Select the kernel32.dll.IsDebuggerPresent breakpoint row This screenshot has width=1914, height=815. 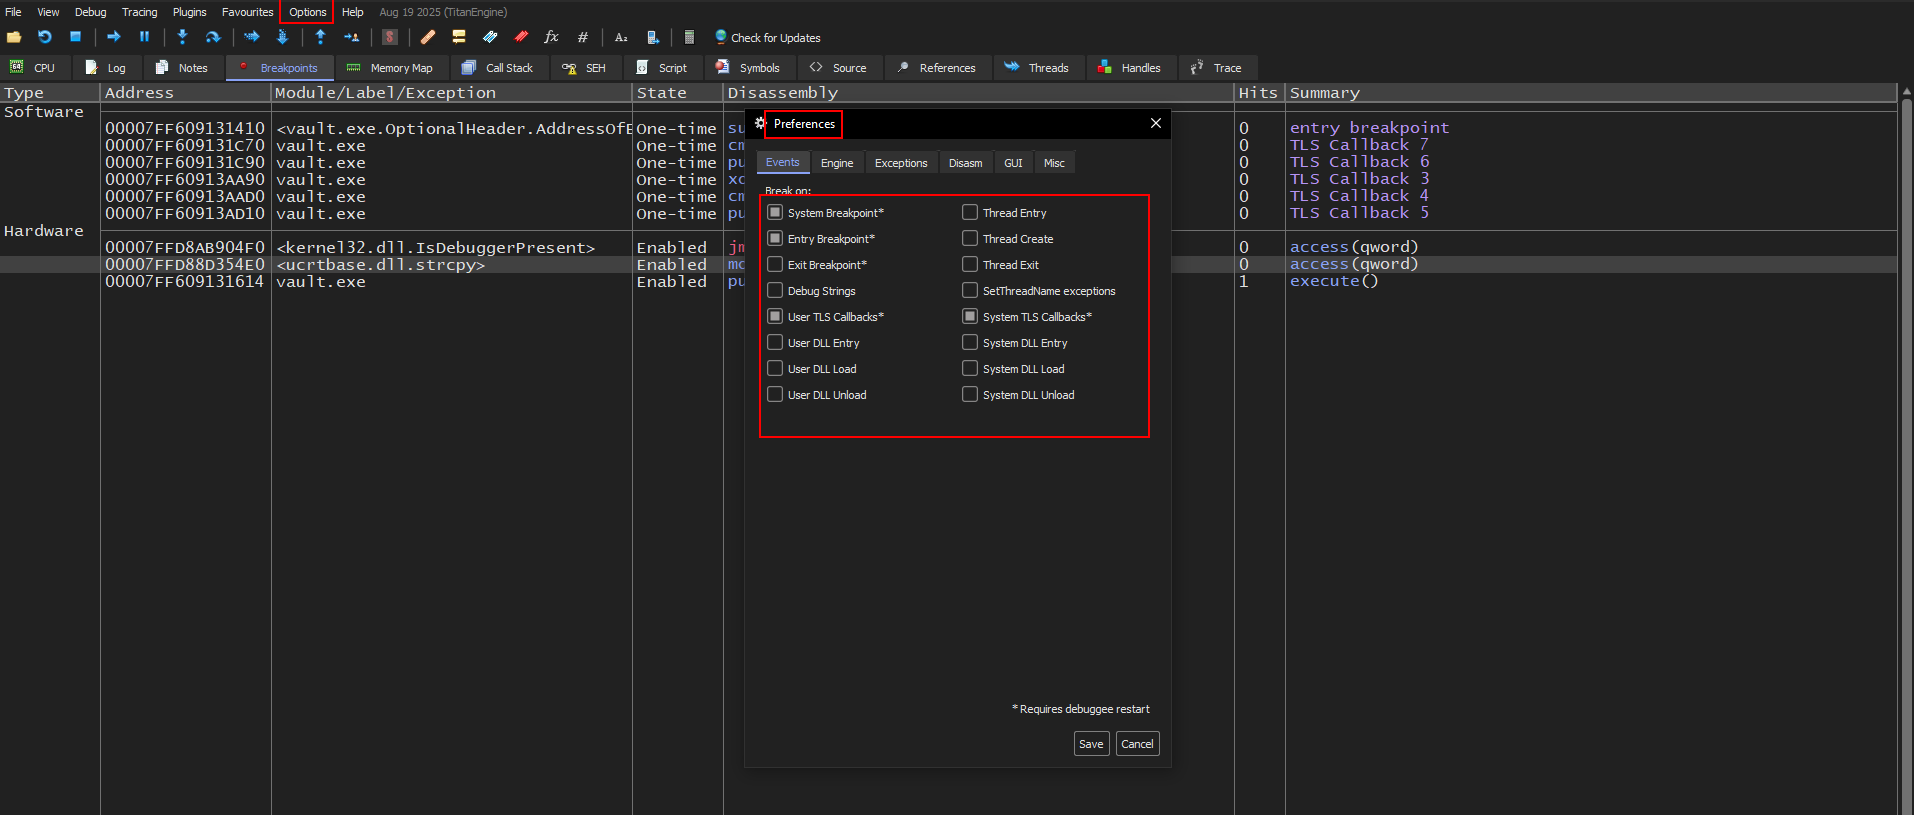(x=948, y=247)
